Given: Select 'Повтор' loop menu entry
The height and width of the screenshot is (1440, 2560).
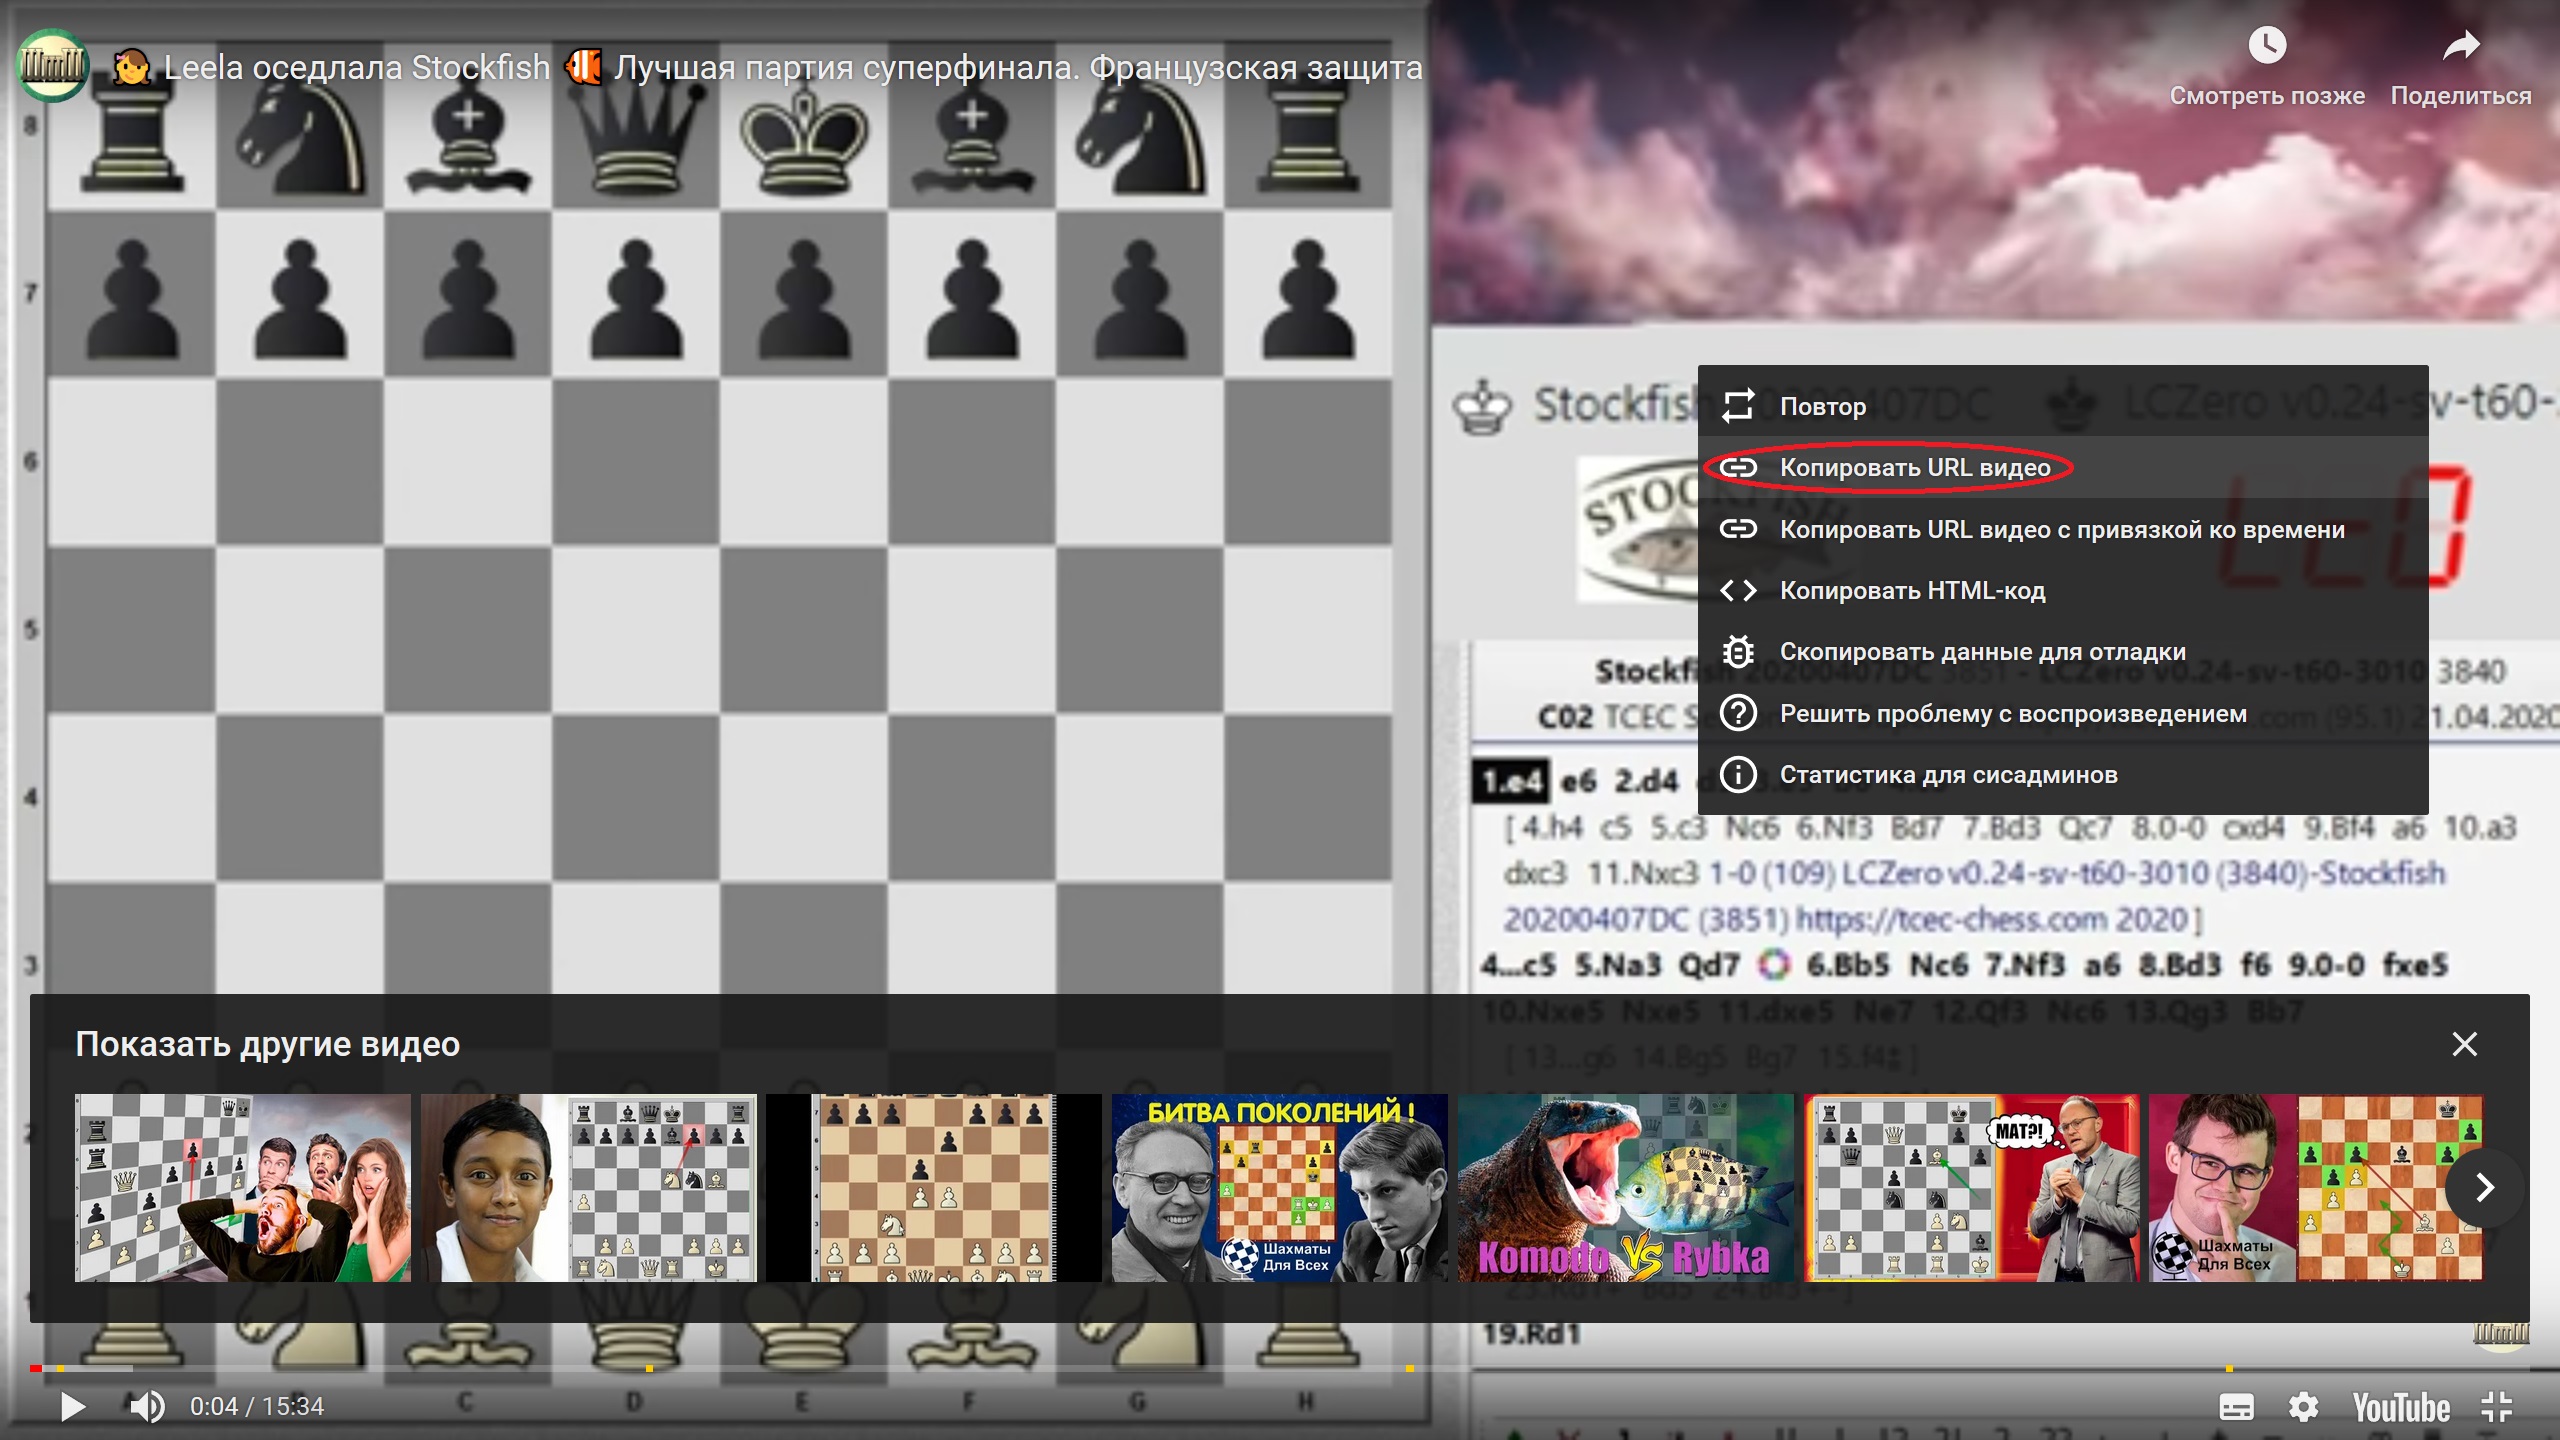Looking at the screenshot, I should point(2062,406).
